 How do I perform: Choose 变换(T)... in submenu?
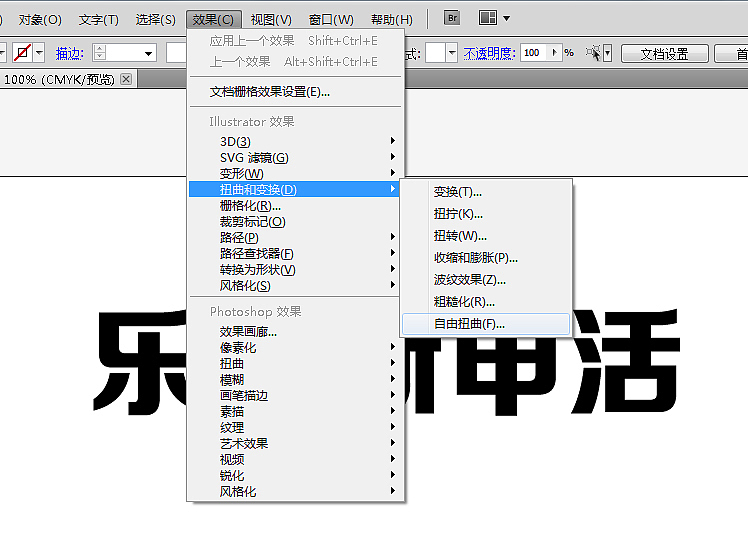pyautogui.click(x=486, y=192)
